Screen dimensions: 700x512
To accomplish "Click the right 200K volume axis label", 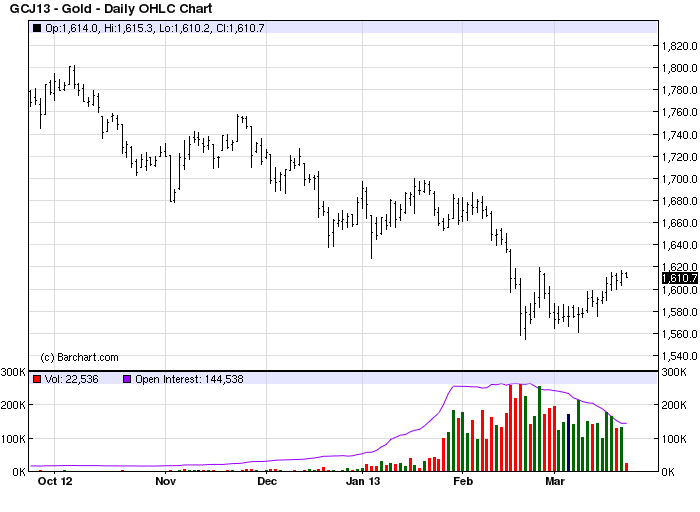I will tap(674, 405).
